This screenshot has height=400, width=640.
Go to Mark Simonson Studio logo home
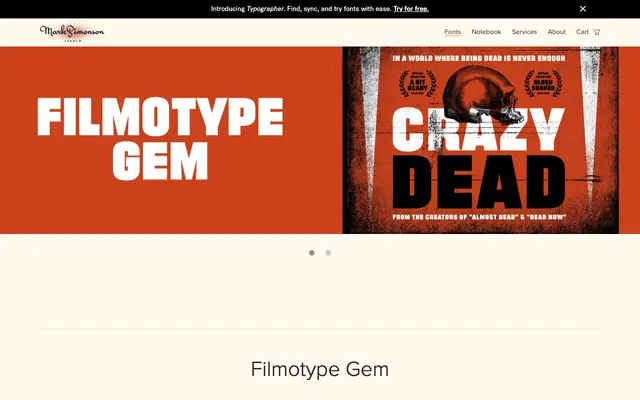coord(72,32)
